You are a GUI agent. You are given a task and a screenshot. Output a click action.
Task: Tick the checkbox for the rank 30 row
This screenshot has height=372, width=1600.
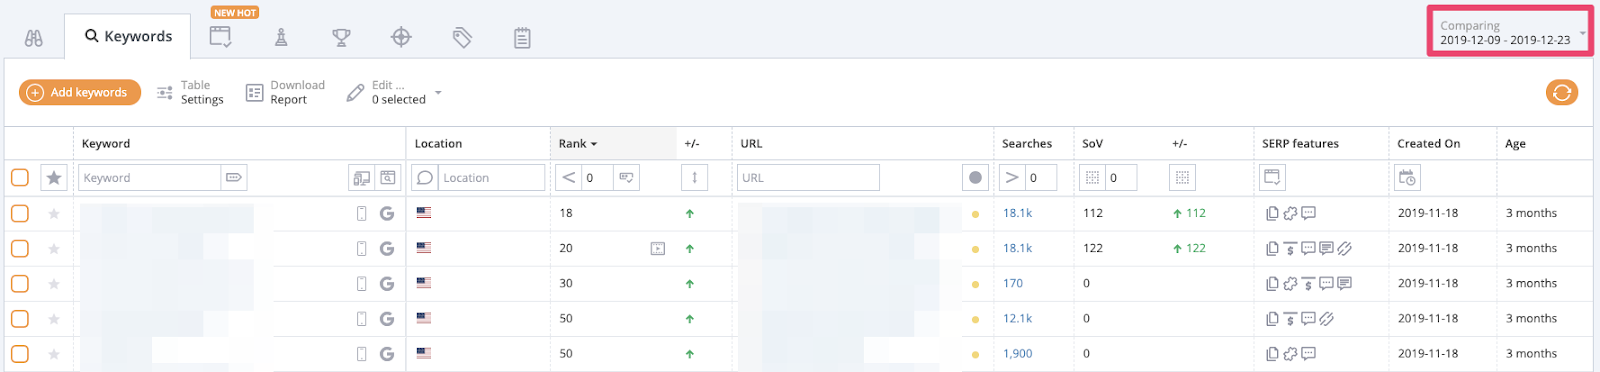20,283
